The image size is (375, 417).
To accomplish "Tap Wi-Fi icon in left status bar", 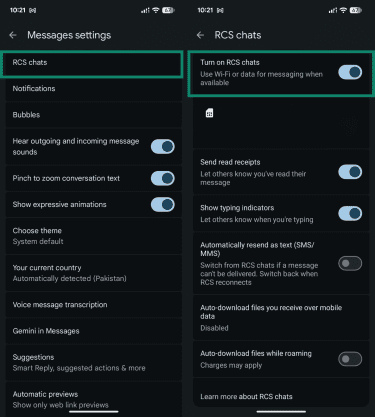I will click(156, 10).
